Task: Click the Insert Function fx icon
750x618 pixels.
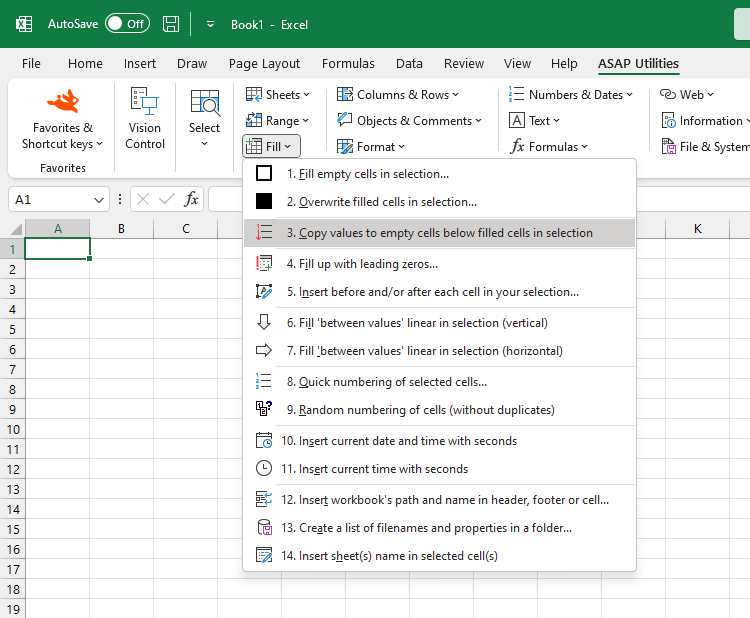Action: click(x=191, y=199)
